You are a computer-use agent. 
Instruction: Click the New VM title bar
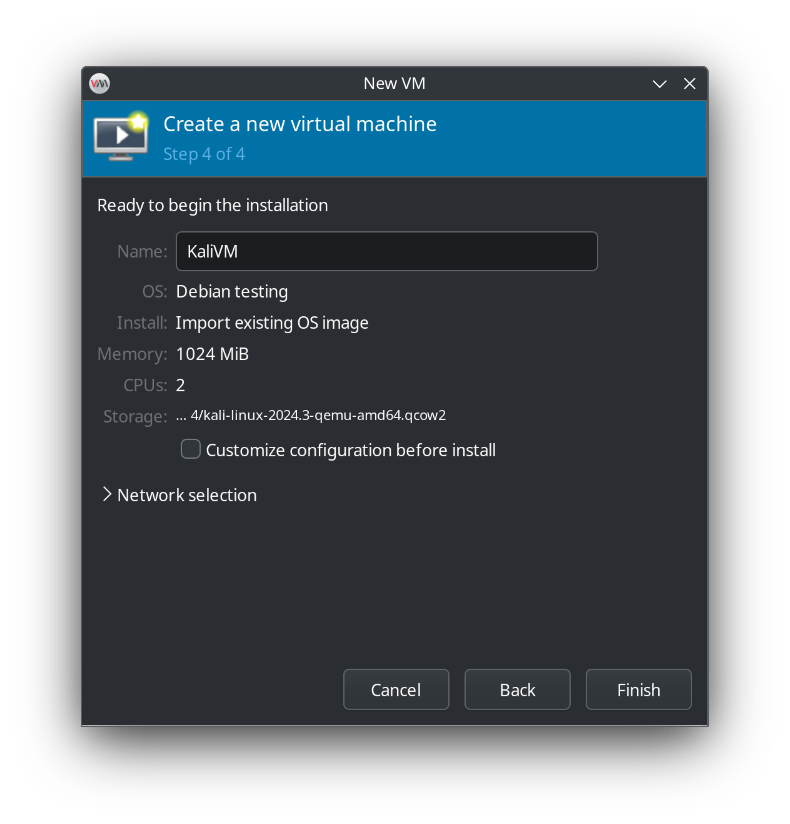click(394, 83)
